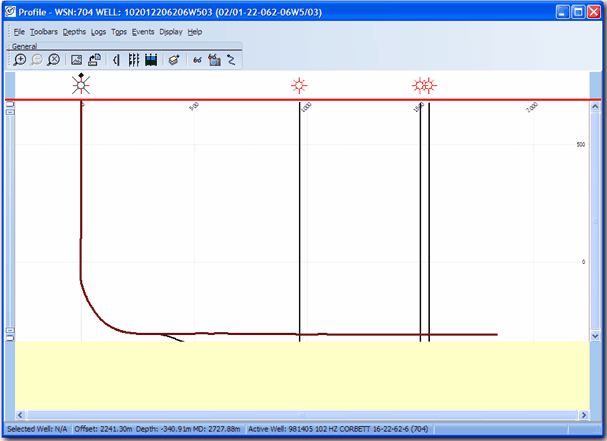The image size is (607, 441).
Task: Click the zoom out magnifier icon
Action: tap(37, 60)
